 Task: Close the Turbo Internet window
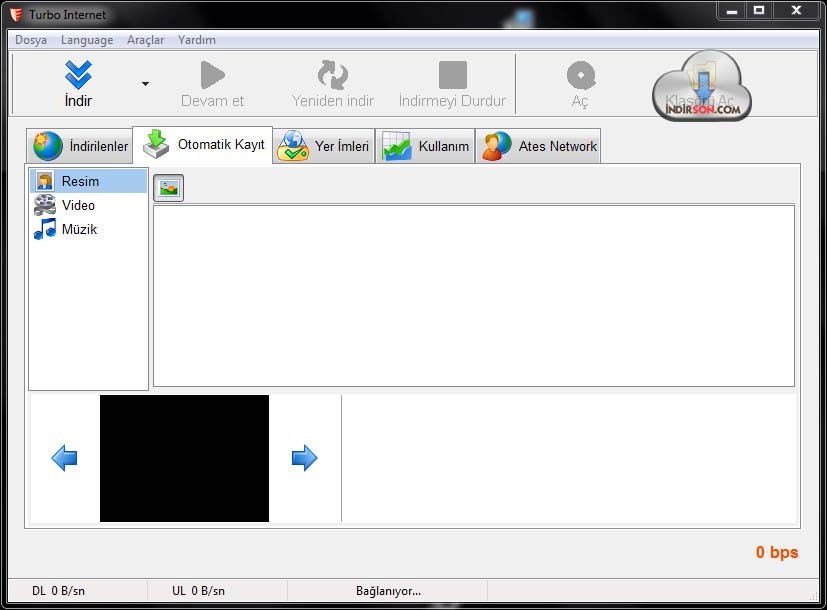point(797,11)
